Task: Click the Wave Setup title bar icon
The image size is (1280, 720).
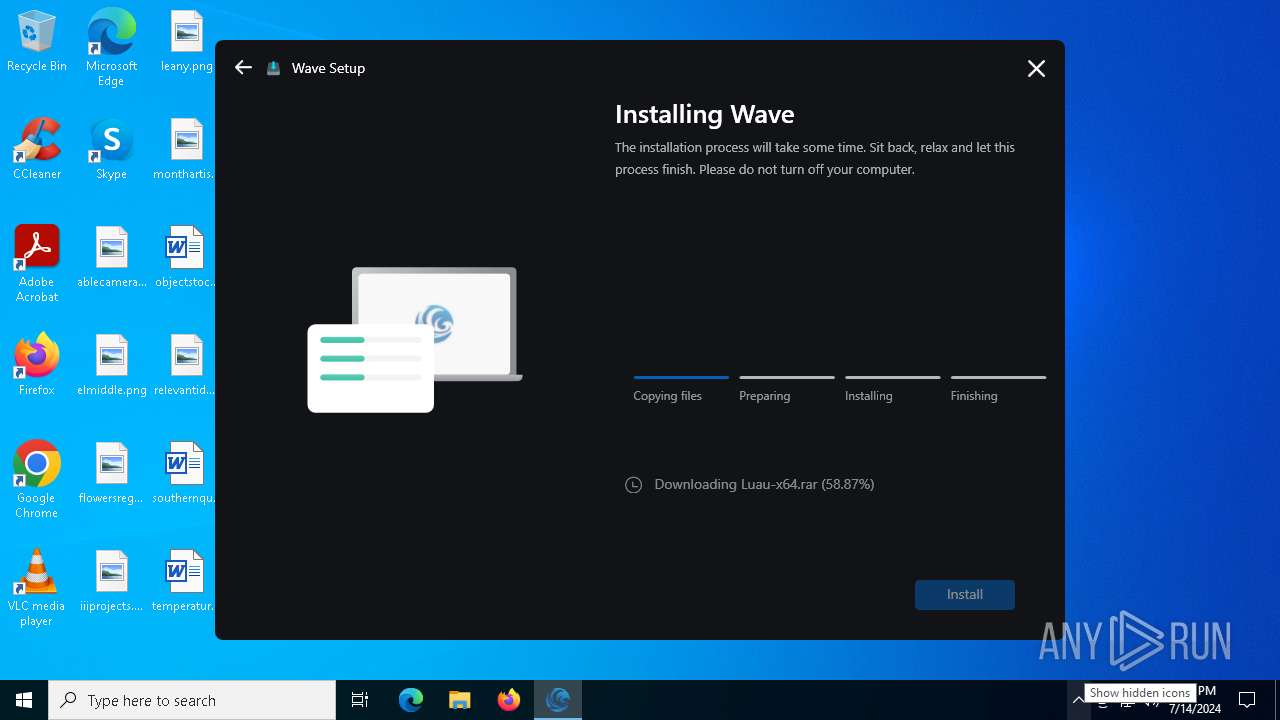Action: (x=273, y=68)
